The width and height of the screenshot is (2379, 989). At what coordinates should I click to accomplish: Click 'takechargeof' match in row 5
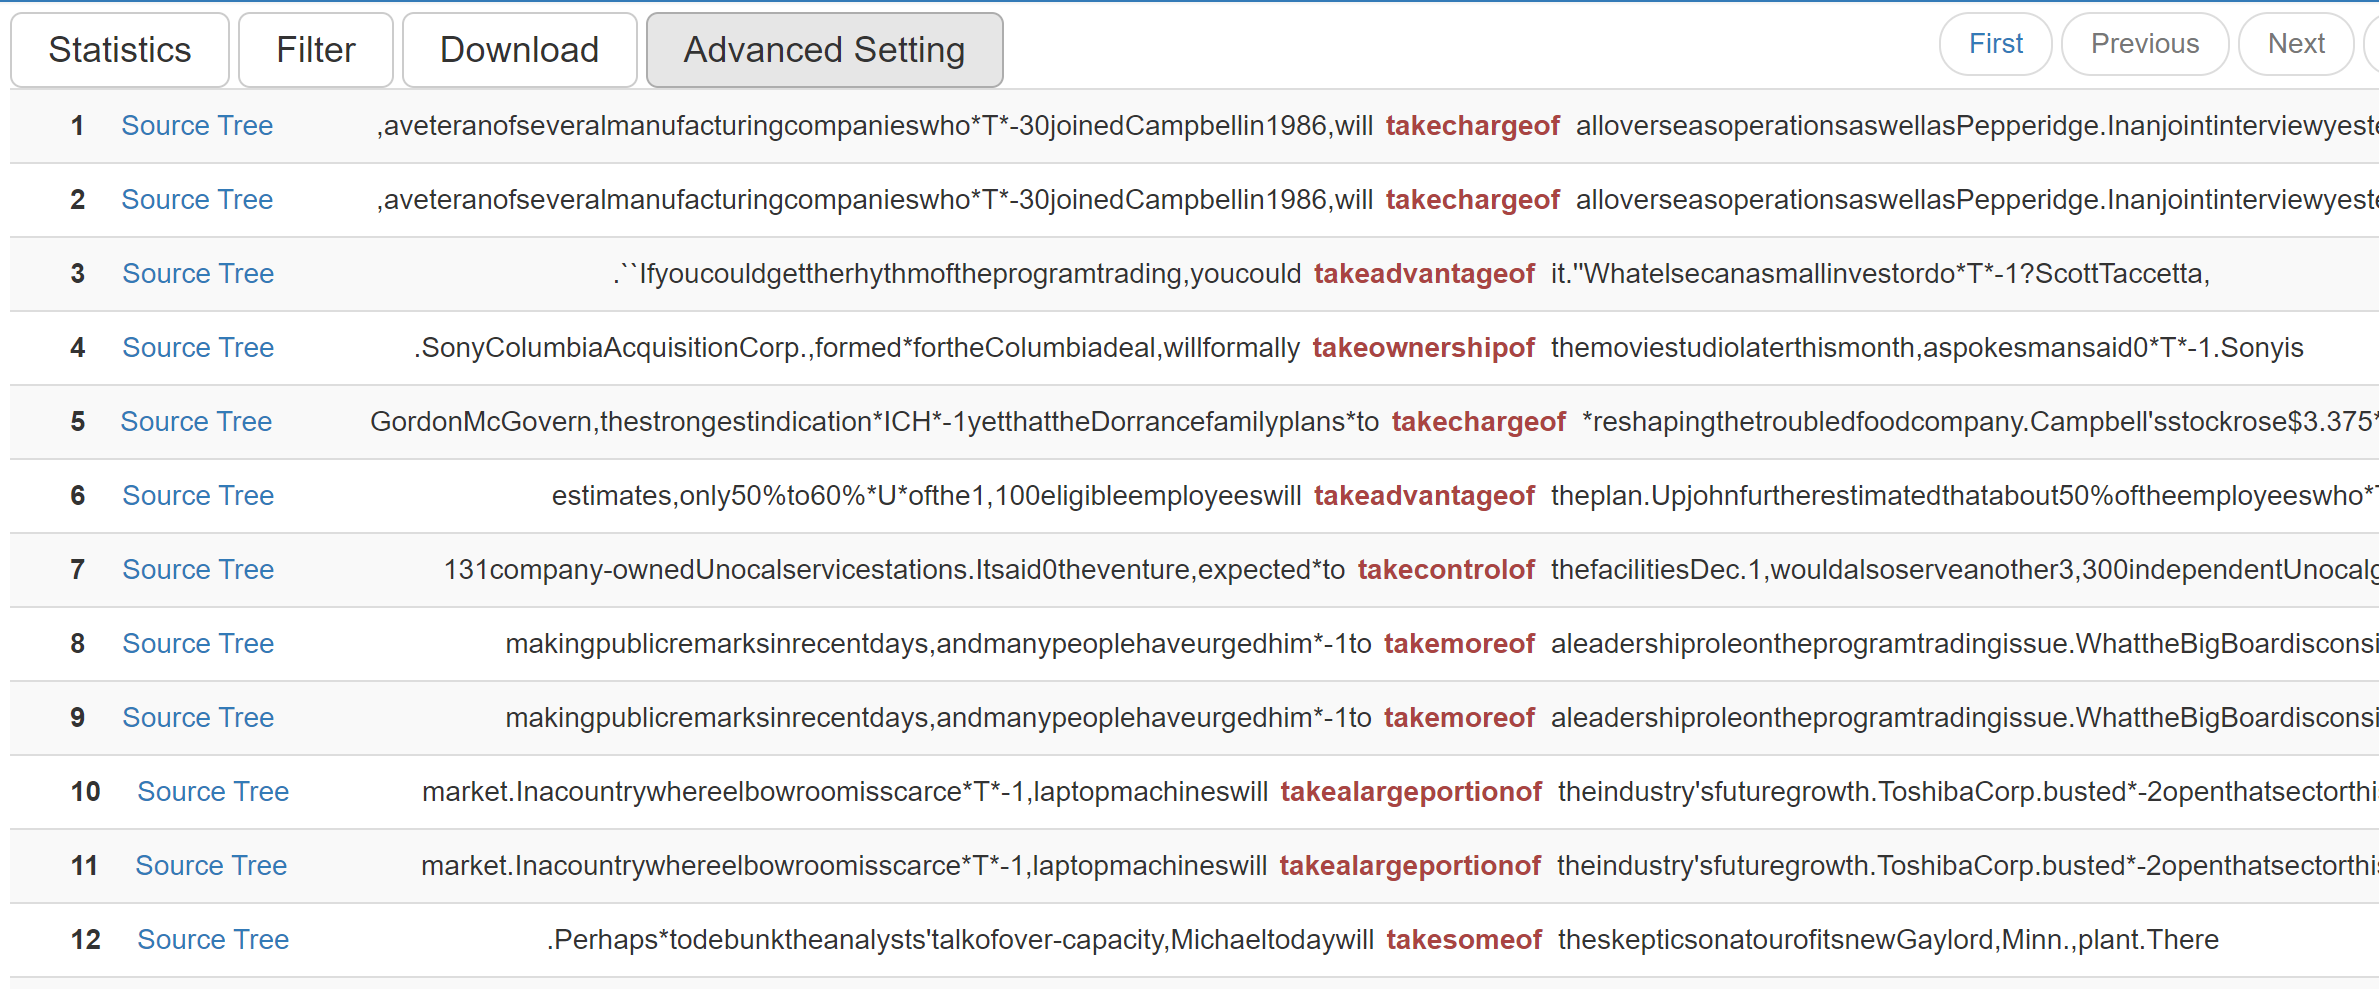1478,422
